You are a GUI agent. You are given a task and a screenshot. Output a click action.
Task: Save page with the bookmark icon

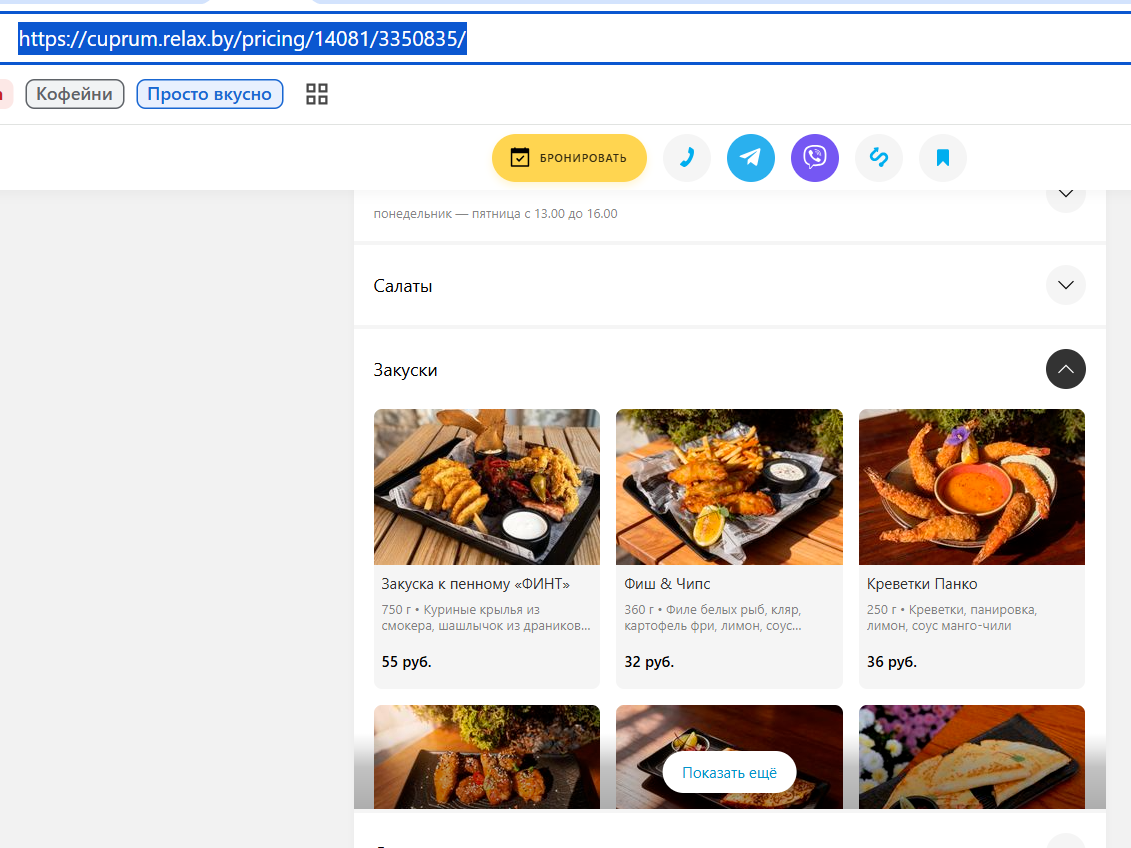pos(943,158)
